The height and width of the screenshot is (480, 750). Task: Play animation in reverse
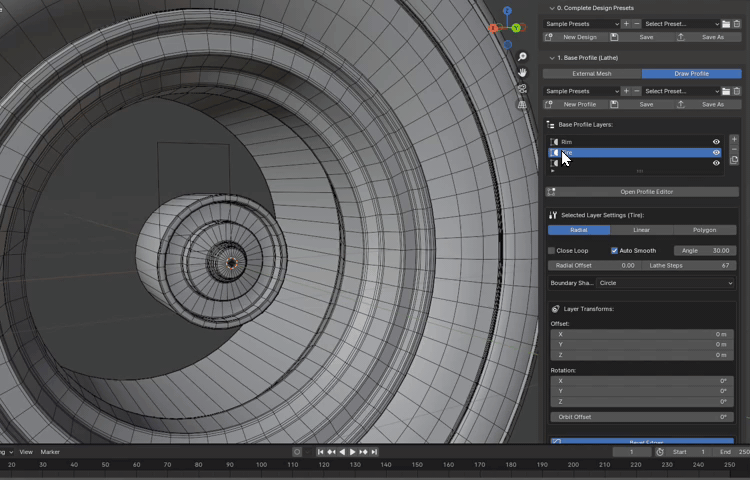(342, 452)
